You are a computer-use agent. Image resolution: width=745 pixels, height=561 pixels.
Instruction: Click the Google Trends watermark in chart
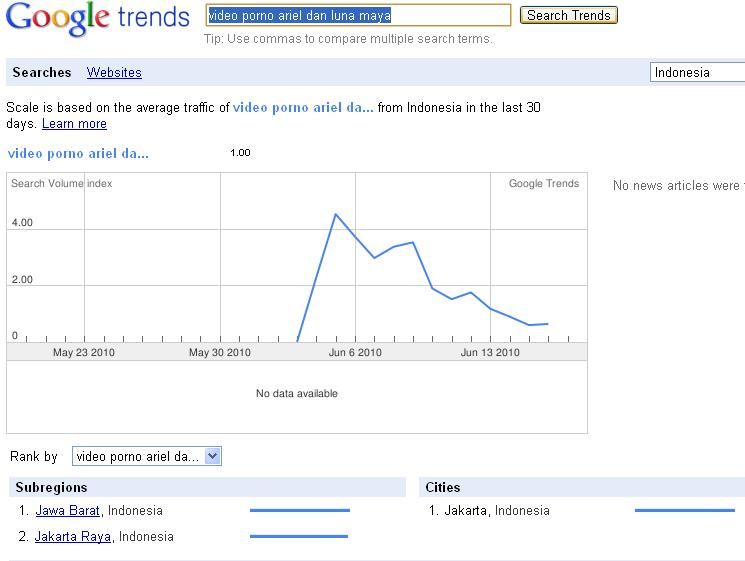coord(544,183)
